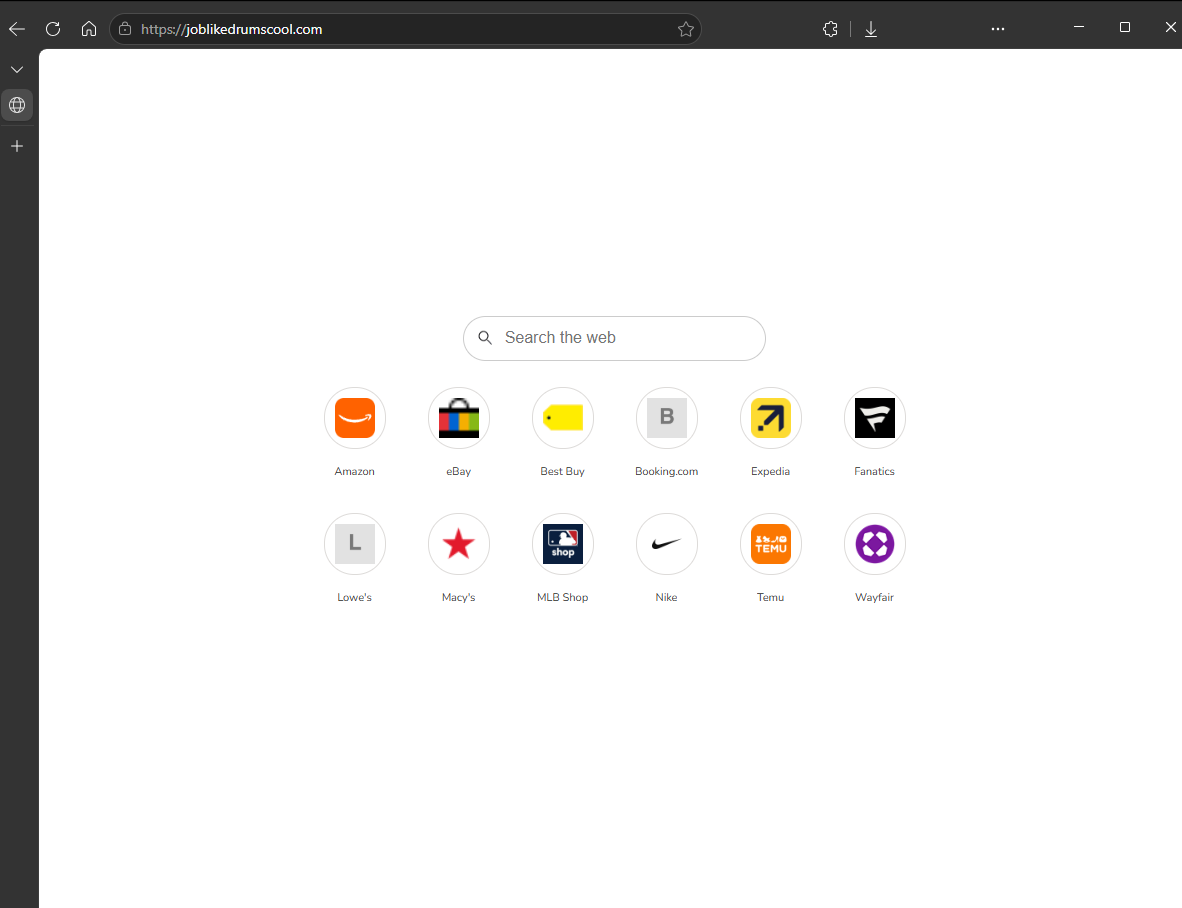Minimize the browser window
Viewport: 1182px width, 908px height.
pyautogui.click(x=1079, y=27)
